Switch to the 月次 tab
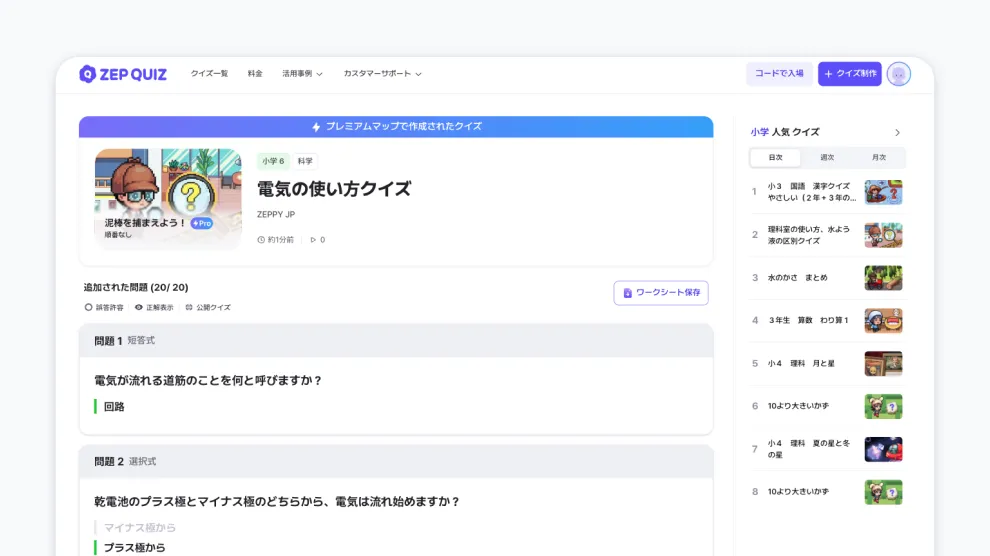Screen dimensions: 990x556 click(x=879, y=158)
